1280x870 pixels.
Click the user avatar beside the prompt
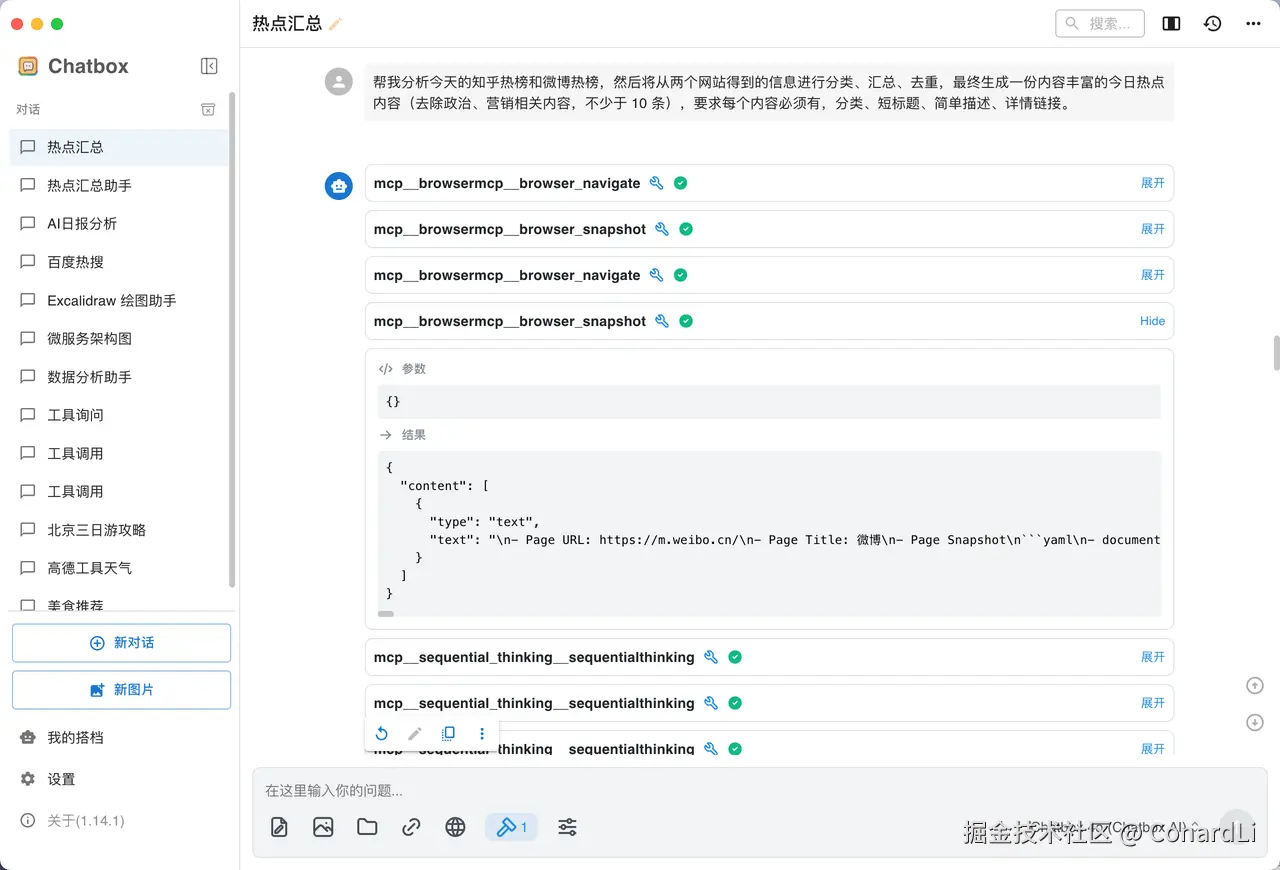pyautogui.click(x=339, y=82)
